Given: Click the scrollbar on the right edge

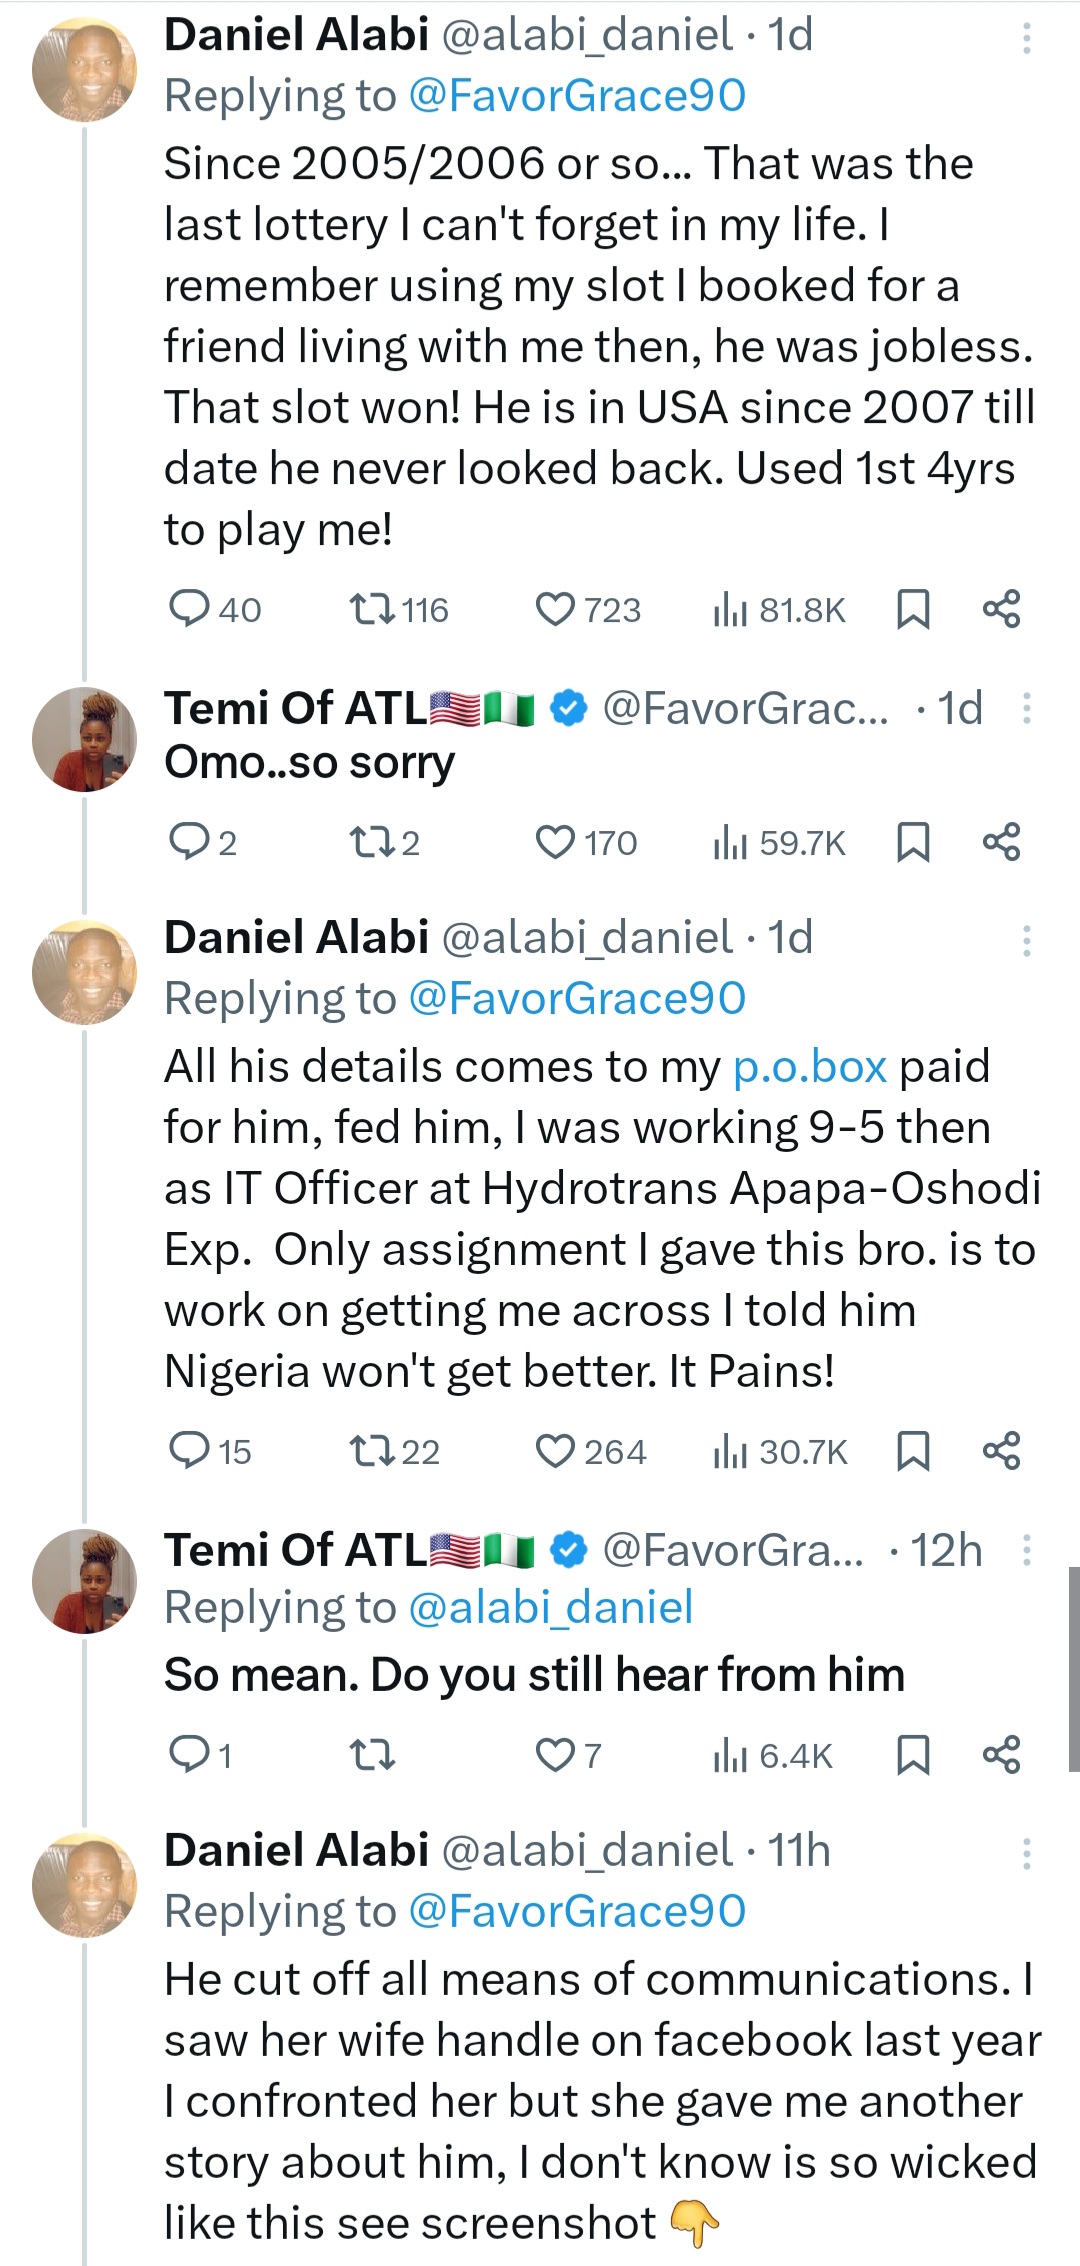Looking at the screenshot, I should point(1073,1670).
